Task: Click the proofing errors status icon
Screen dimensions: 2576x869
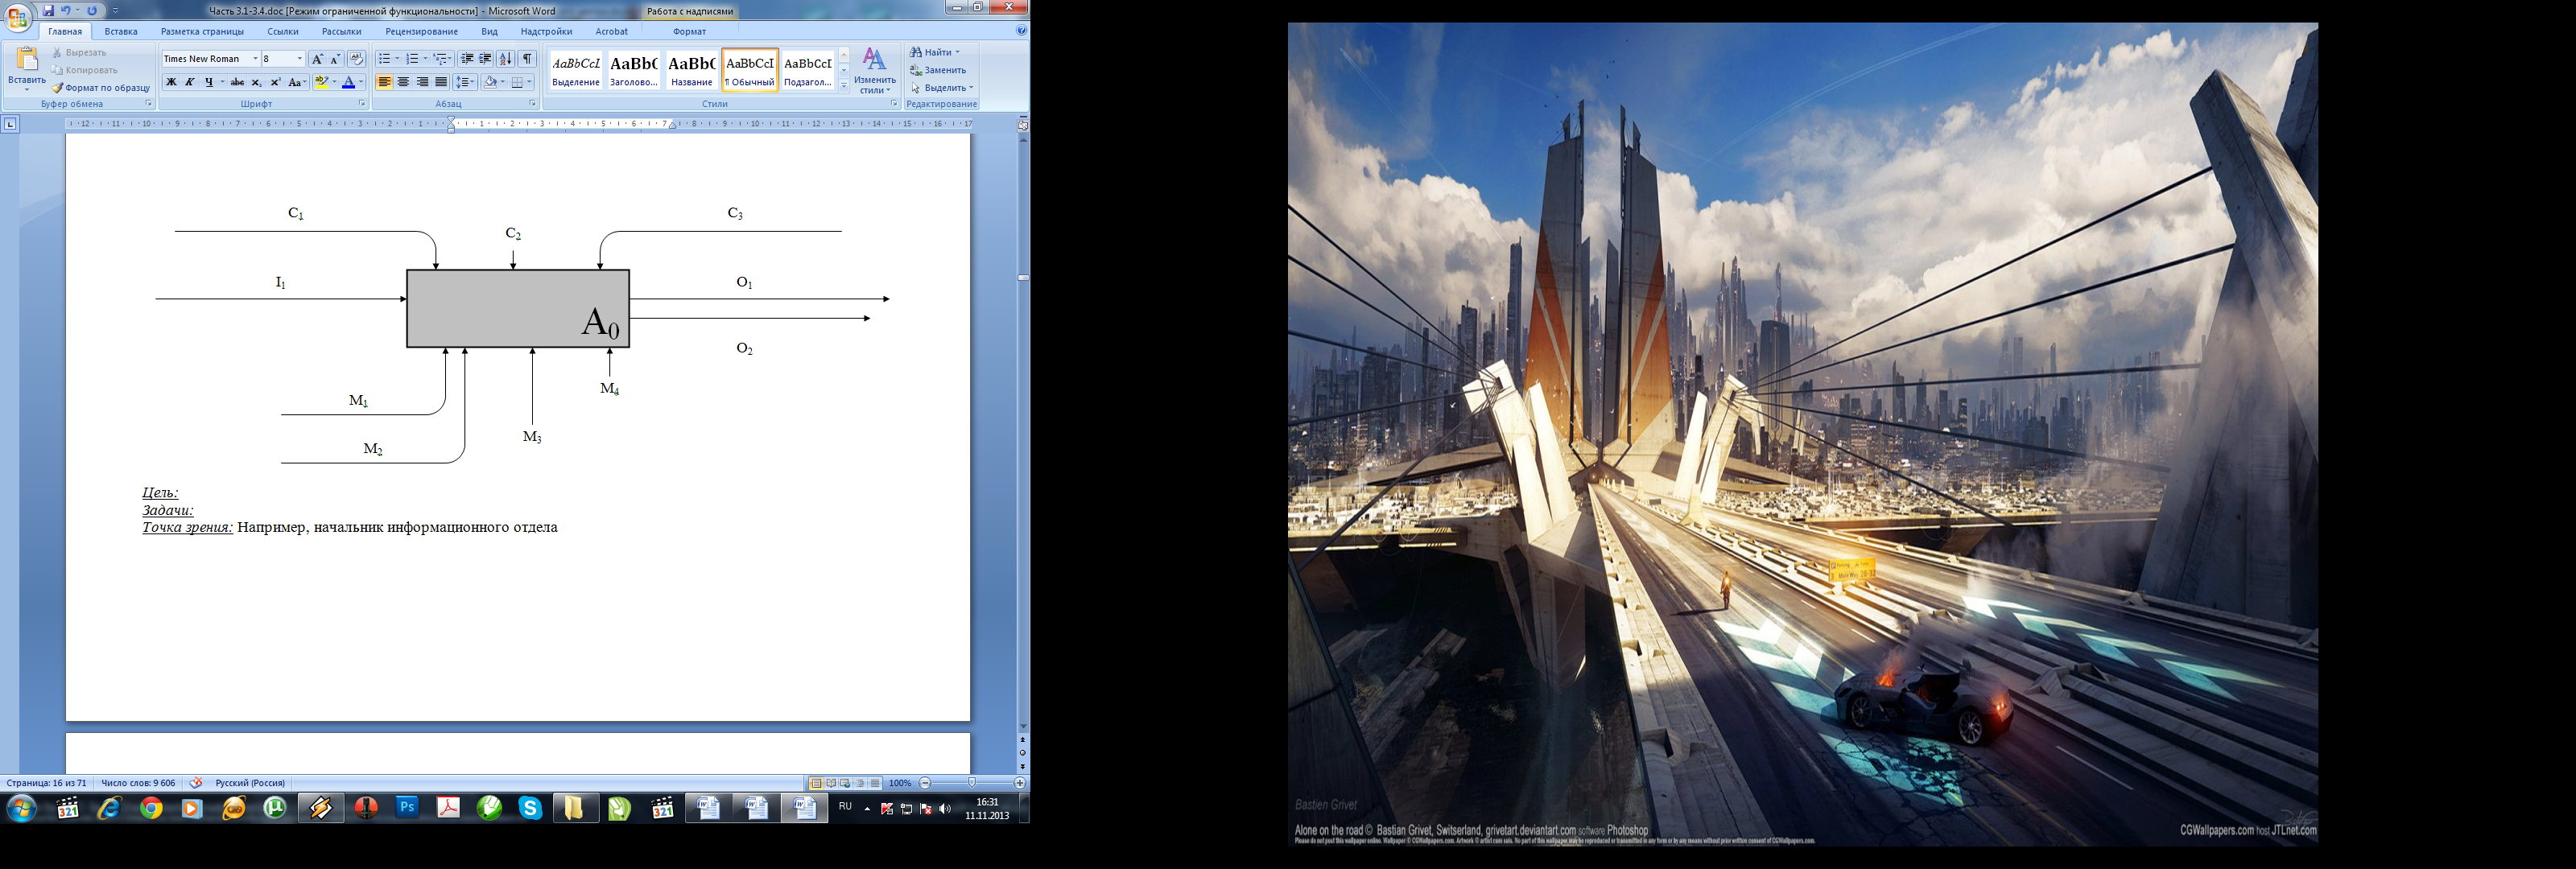Action: pyautogui.click(x=196, y=783)
